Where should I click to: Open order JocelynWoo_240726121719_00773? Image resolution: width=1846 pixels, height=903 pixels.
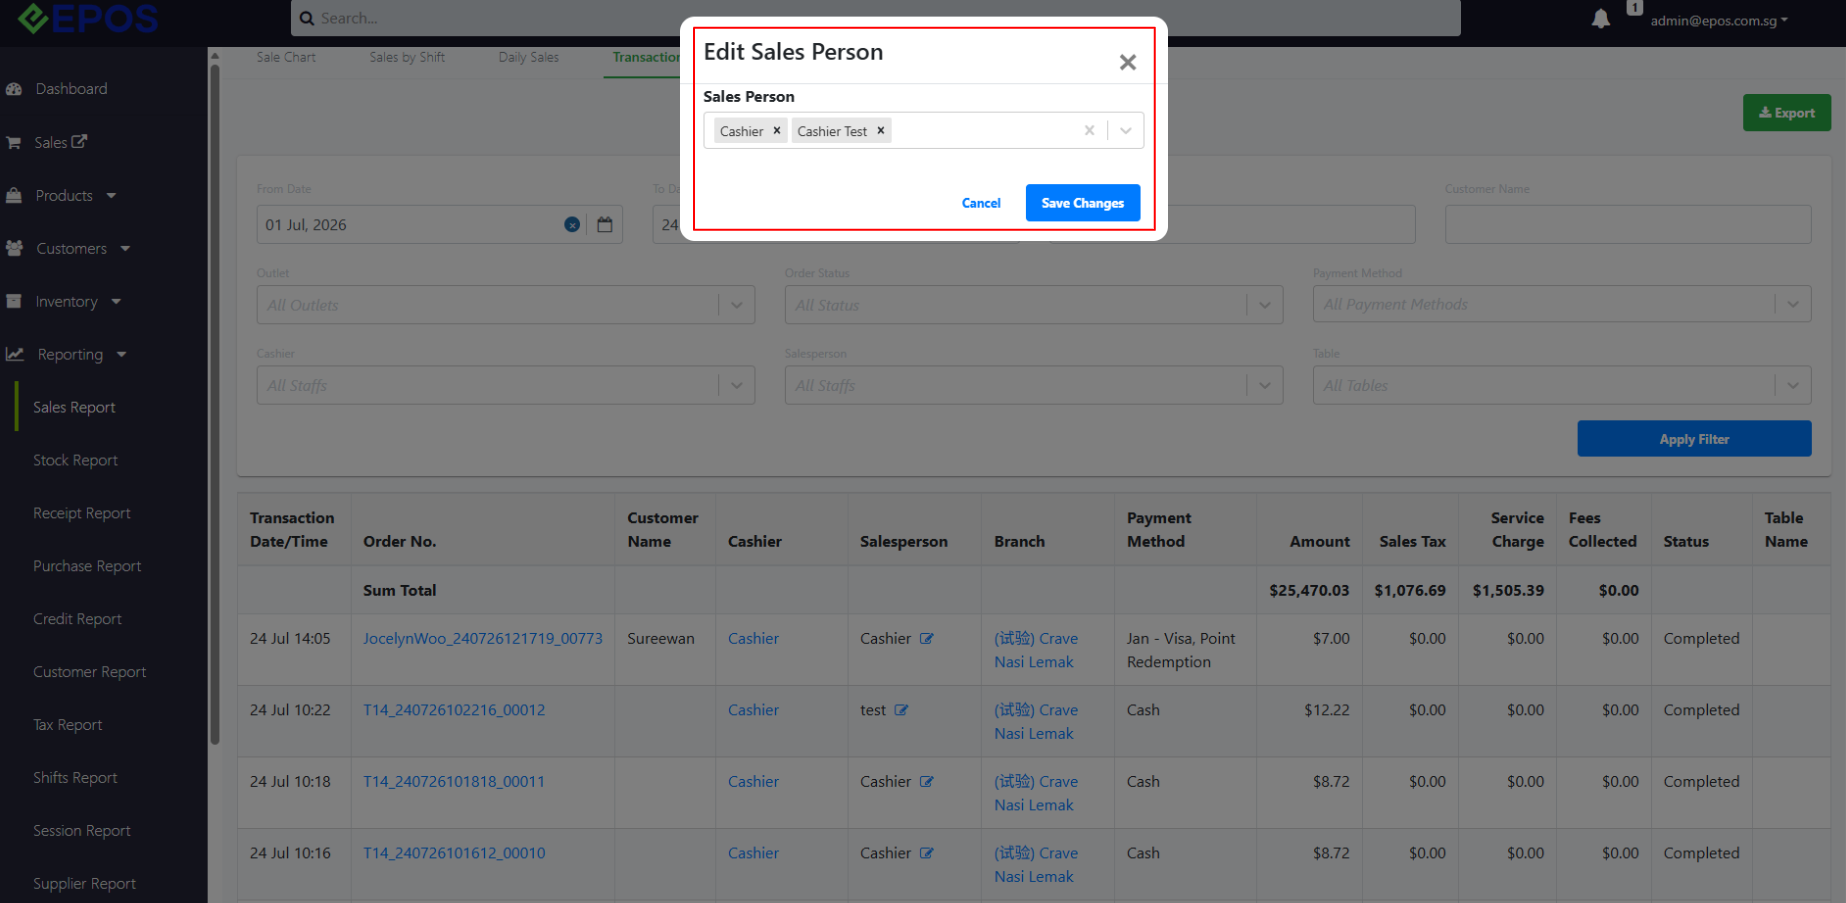pos(483,638)
